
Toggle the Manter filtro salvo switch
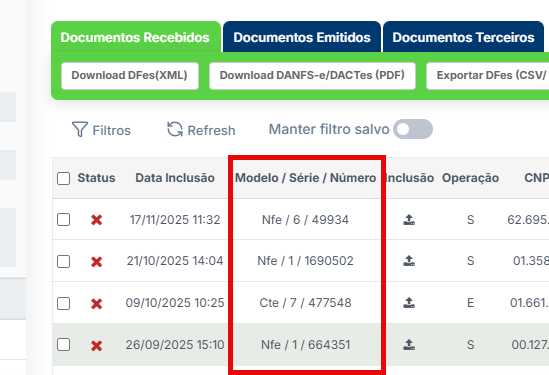pos(413,129)
